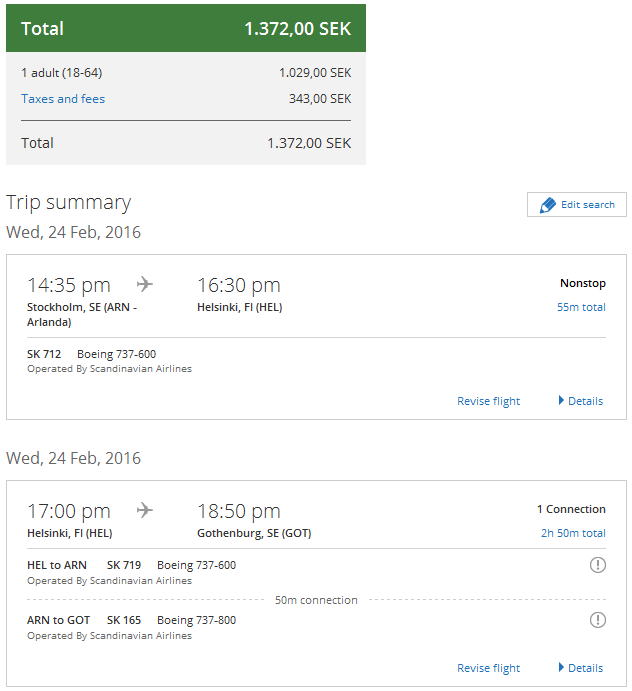The height and width of the screenshot is (691, 632).
Task: Expand Details arrow for Stockholm flight
Action: (562, 401)
